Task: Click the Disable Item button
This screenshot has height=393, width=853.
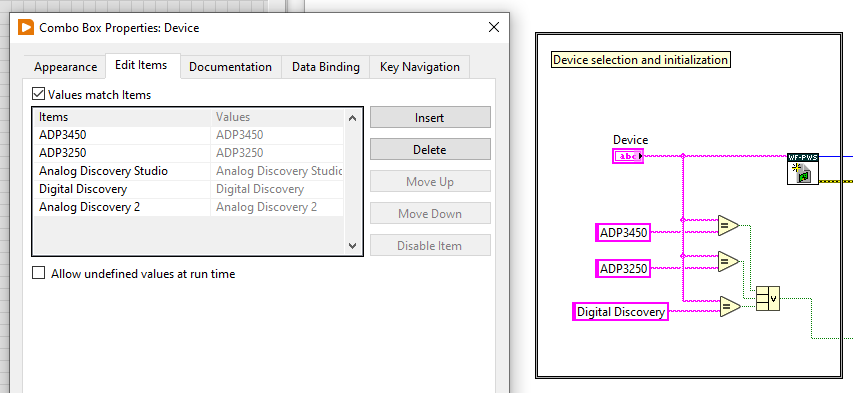Action: pos(430,245)
